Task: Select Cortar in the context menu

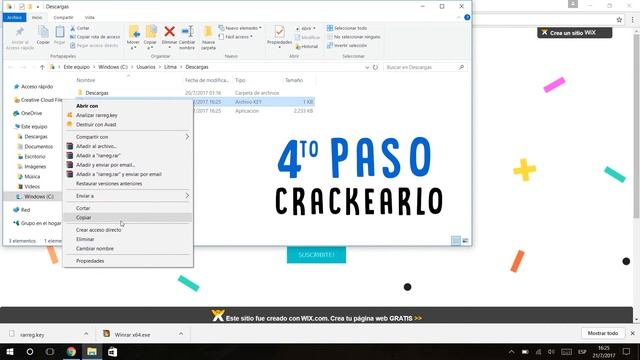Action: pyautogui.click(x=128, y=208)
